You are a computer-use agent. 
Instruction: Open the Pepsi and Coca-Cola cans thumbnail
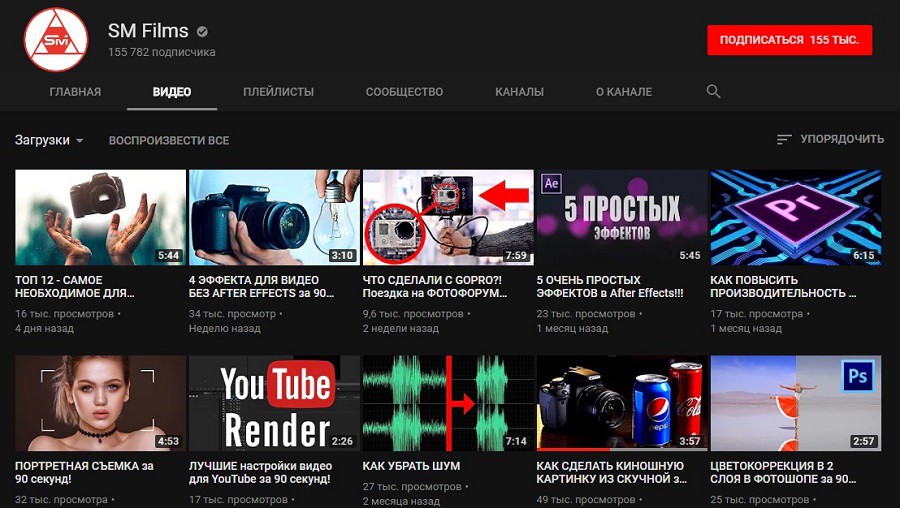[x=622, y=403]
